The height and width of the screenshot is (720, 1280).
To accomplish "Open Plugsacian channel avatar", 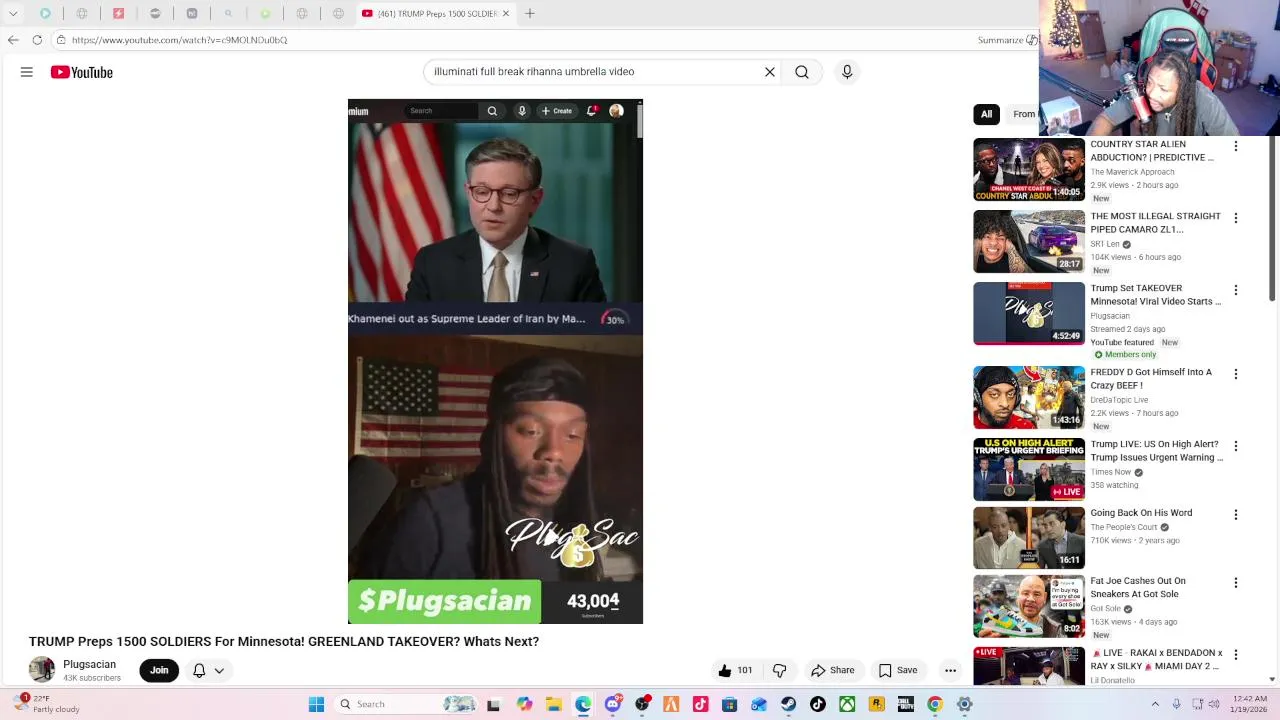I will click(42, 670).
